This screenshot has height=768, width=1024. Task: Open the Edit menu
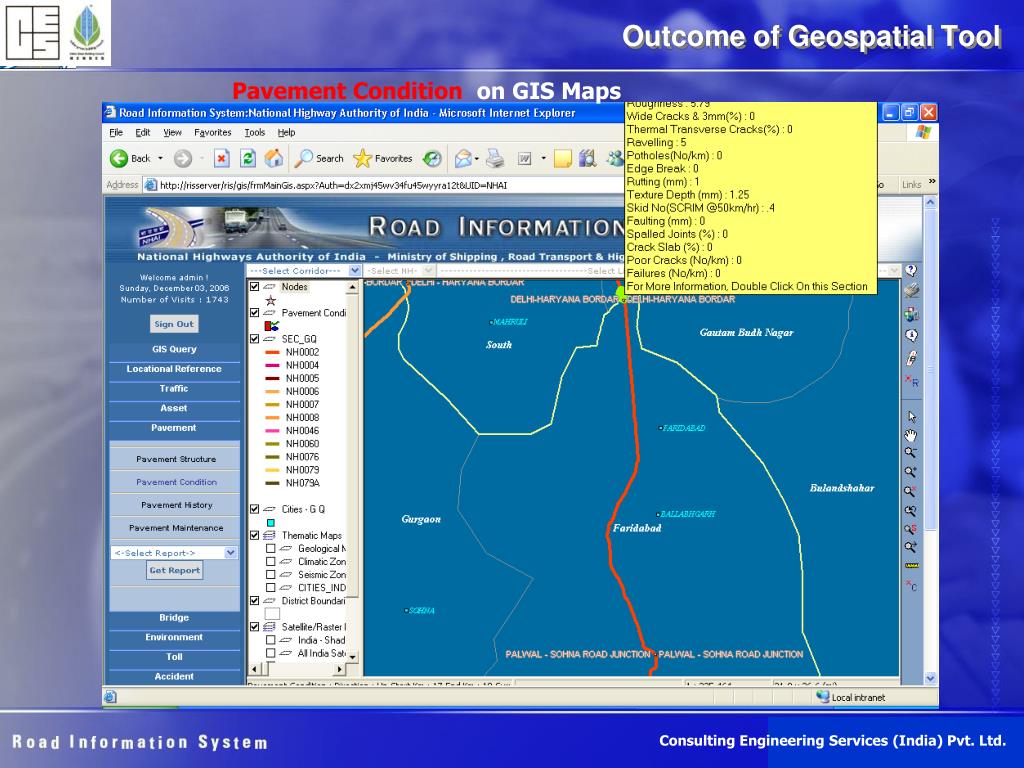click(x=142, y=132)
